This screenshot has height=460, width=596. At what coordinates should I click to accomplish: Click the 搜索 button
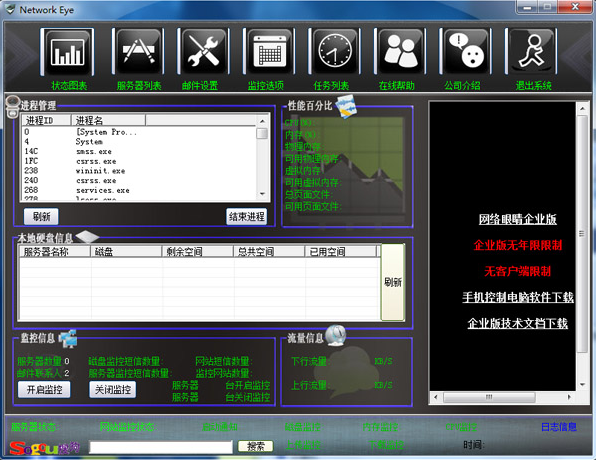(x=255, y=447)
